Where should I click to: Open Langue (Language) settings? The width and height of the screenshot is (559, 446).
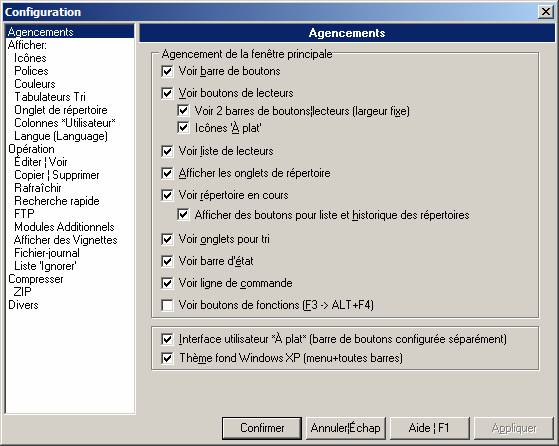[x=61, y=136]
